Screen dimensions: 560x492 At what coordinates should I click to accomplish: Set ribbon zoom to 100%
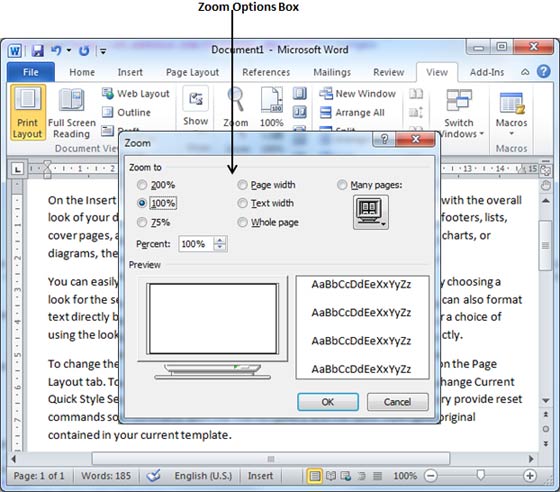(271, 107)
